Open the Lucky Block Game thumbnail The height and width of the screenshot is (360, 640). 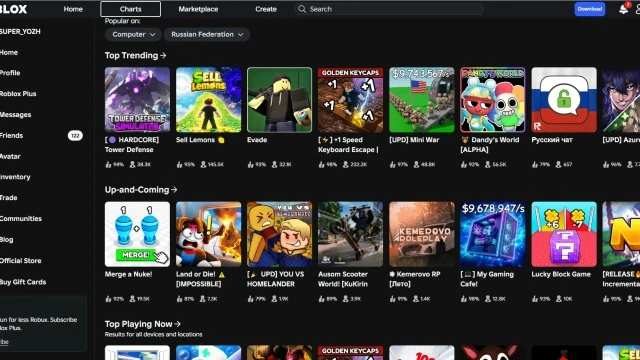pyautogui.click(x=564, y=234)
